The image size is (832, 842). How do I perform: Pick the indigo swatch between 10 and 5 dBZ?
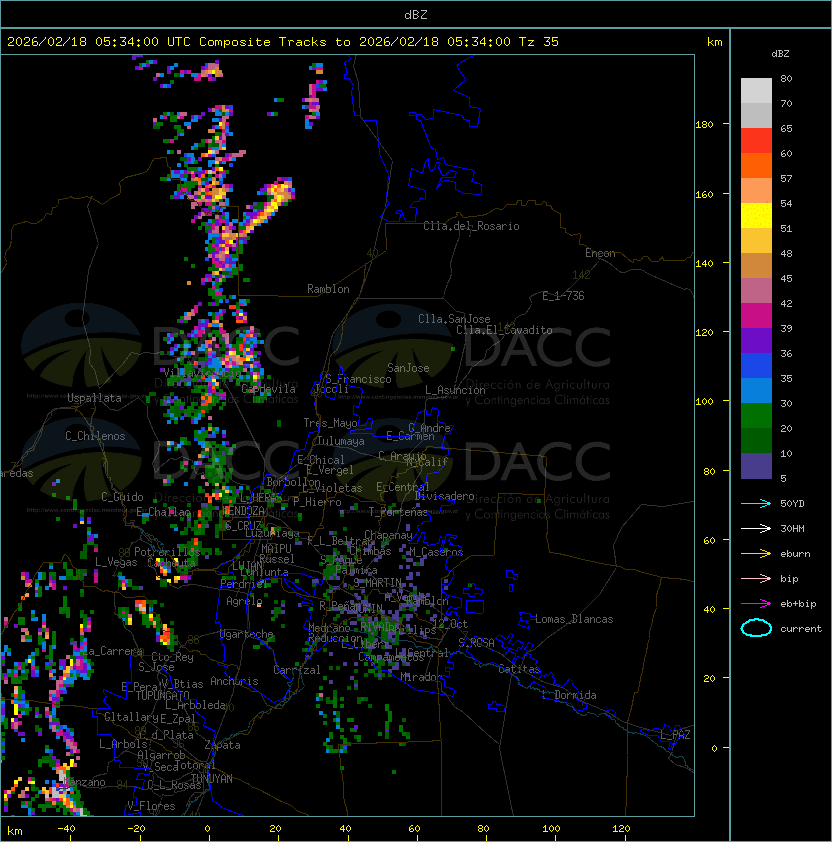coord(756,466)
